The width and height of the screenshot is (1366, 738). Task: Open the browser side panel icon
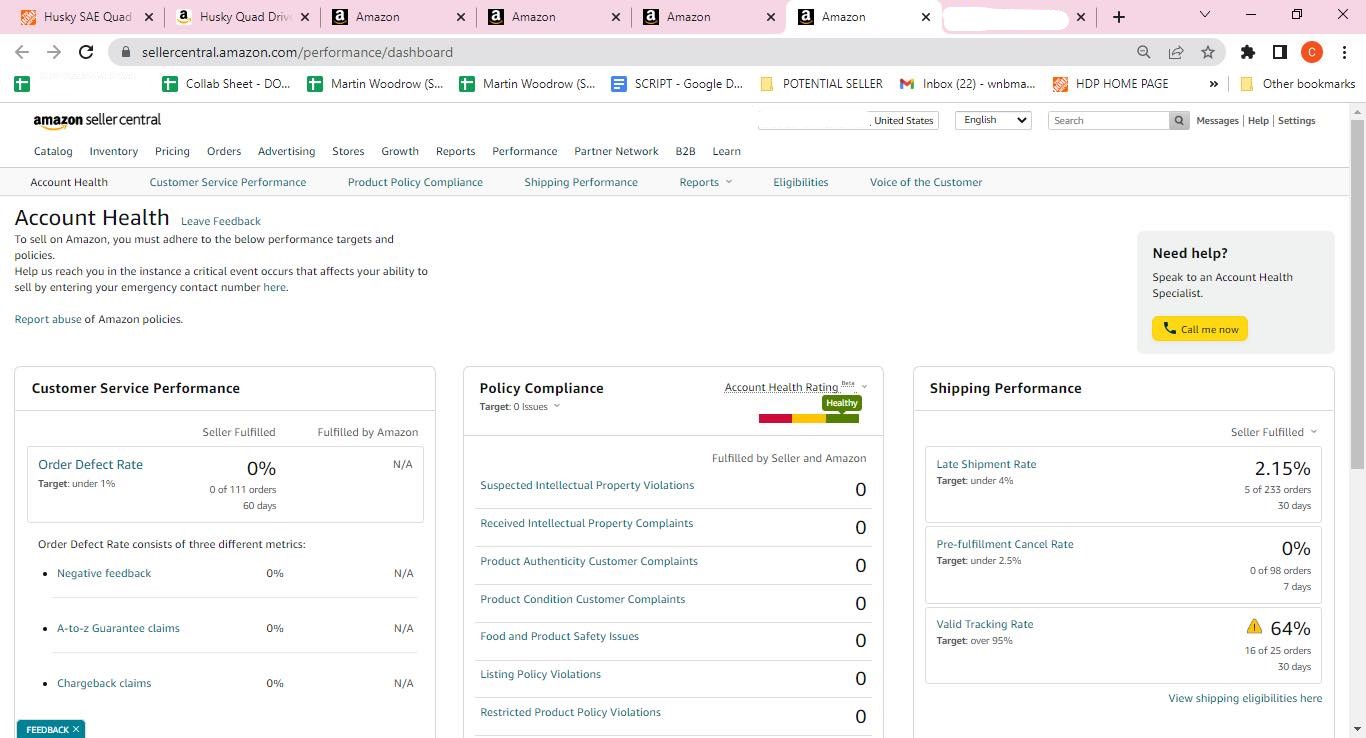click(x=1279, y=52)
